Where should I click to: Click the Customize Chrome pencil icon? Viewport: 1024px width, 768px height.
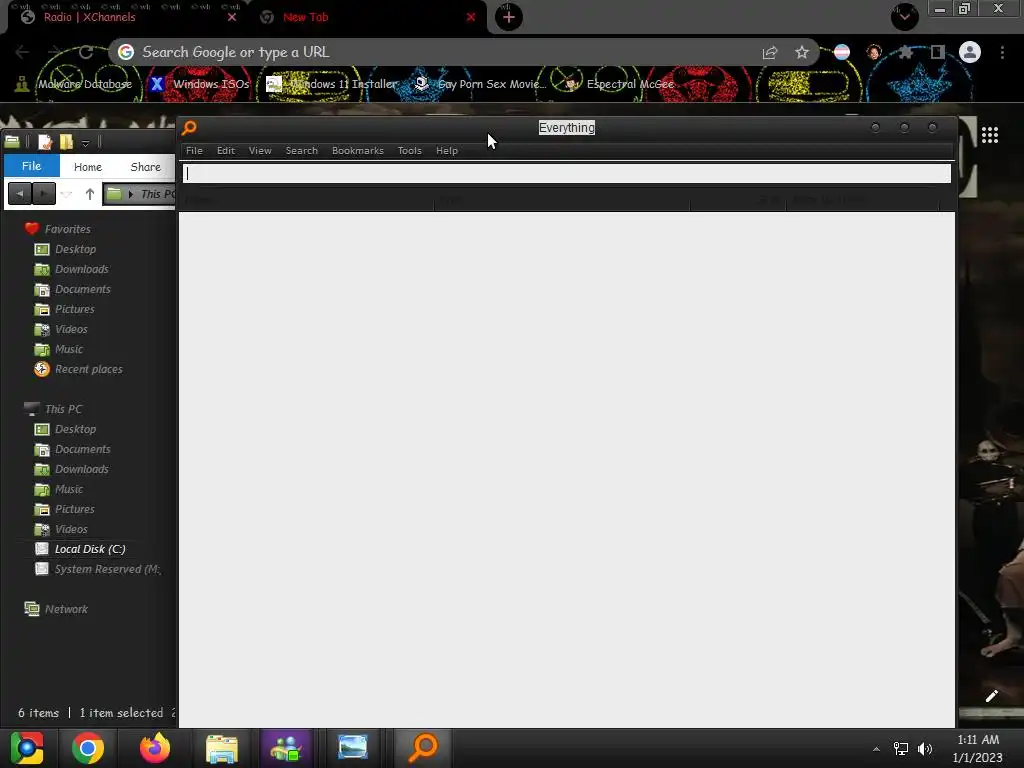991,696
